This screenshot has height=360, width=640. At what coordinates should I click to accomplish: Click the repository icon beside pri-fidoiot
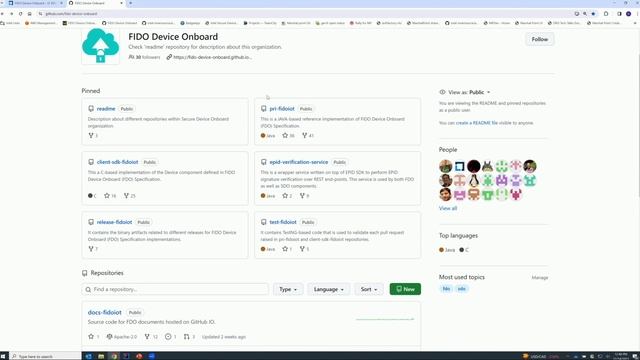coord(264,109)
